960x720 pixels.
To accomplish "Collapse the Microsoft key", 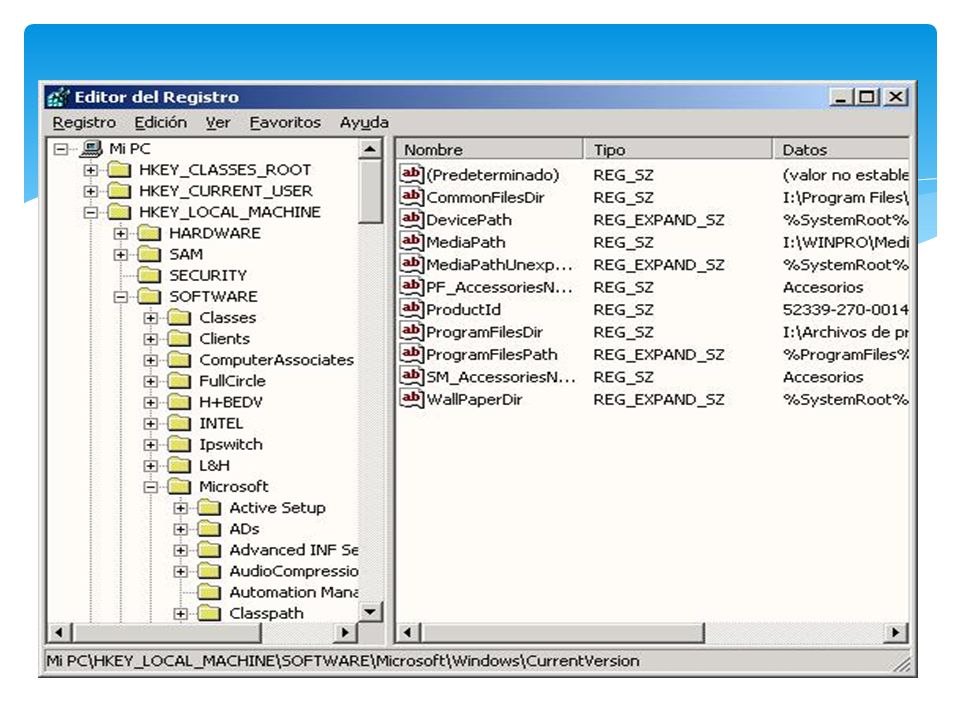I will [x=151, y=487].
